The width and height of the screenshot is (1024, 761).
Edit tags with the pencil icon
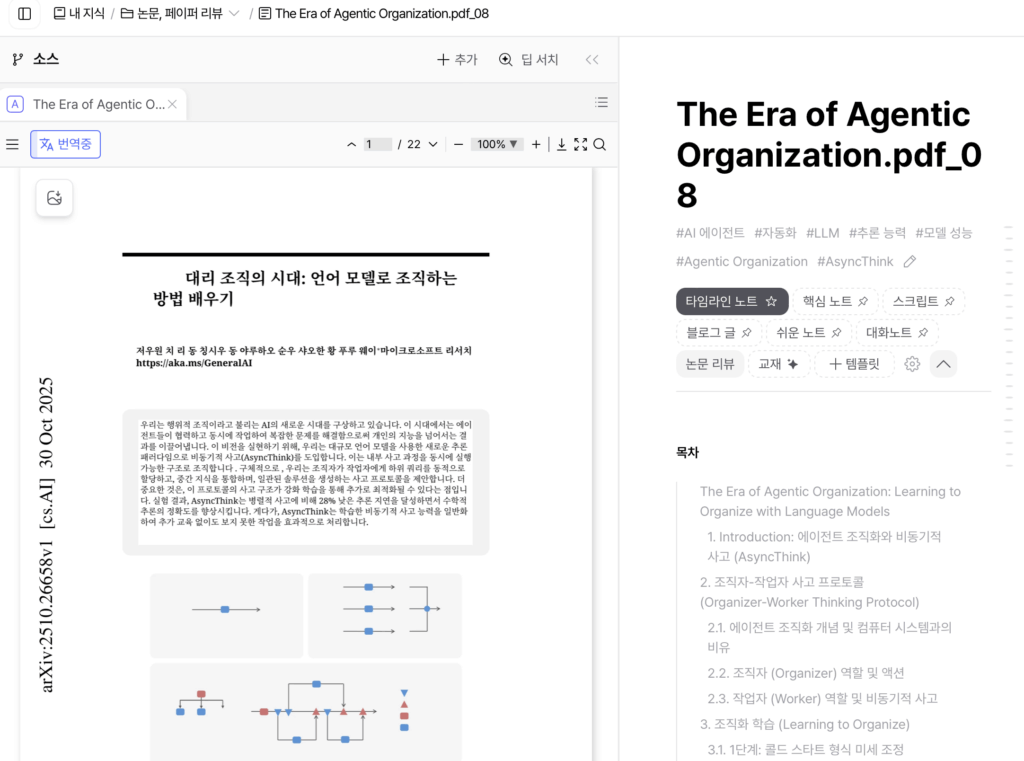(909, 262)
